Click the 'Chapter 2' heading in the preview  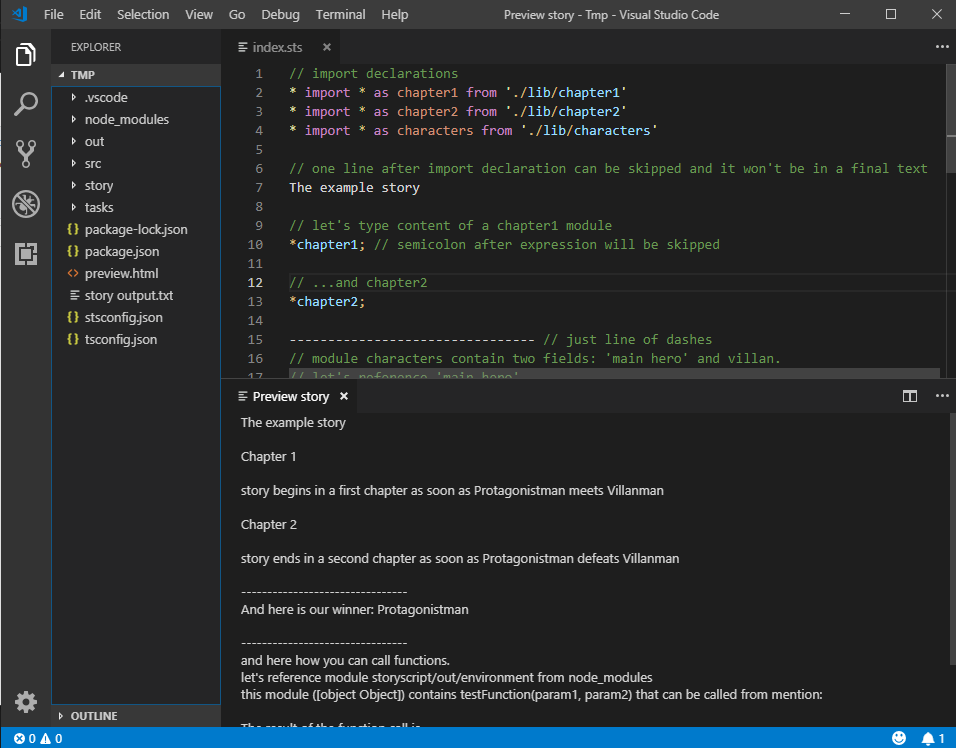coord(269,525)
